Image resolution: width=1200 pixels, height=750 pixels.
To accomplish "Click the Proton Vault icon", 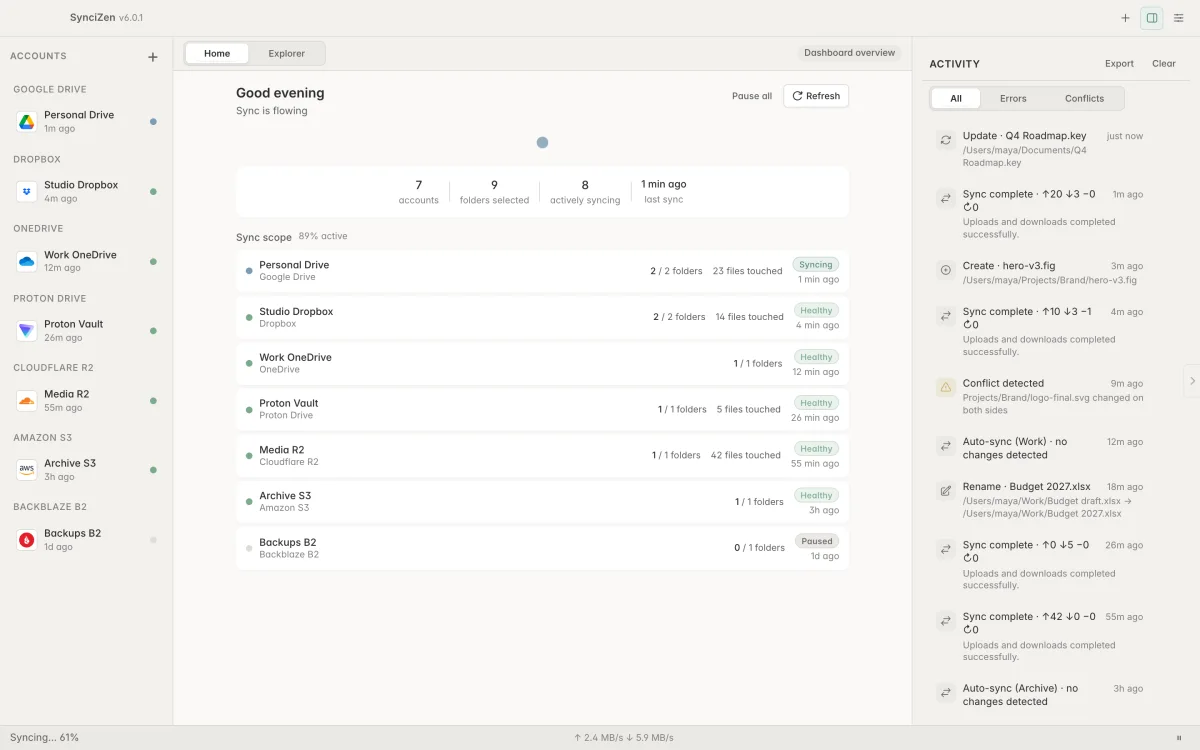I will point(27,331).
